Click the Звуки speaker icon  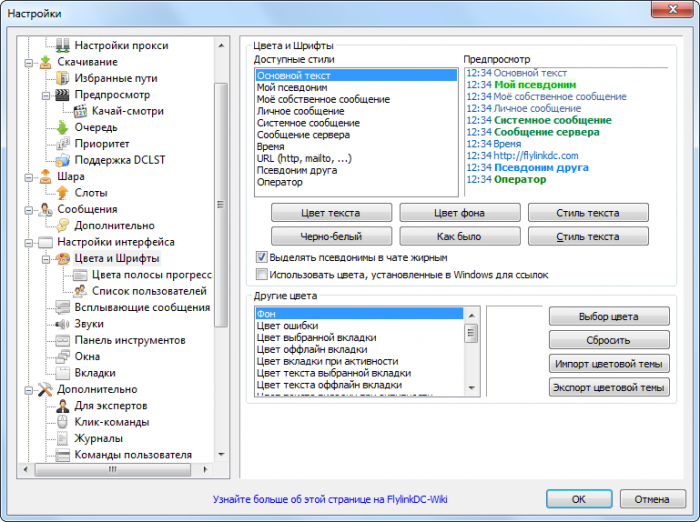click(63, 324)
